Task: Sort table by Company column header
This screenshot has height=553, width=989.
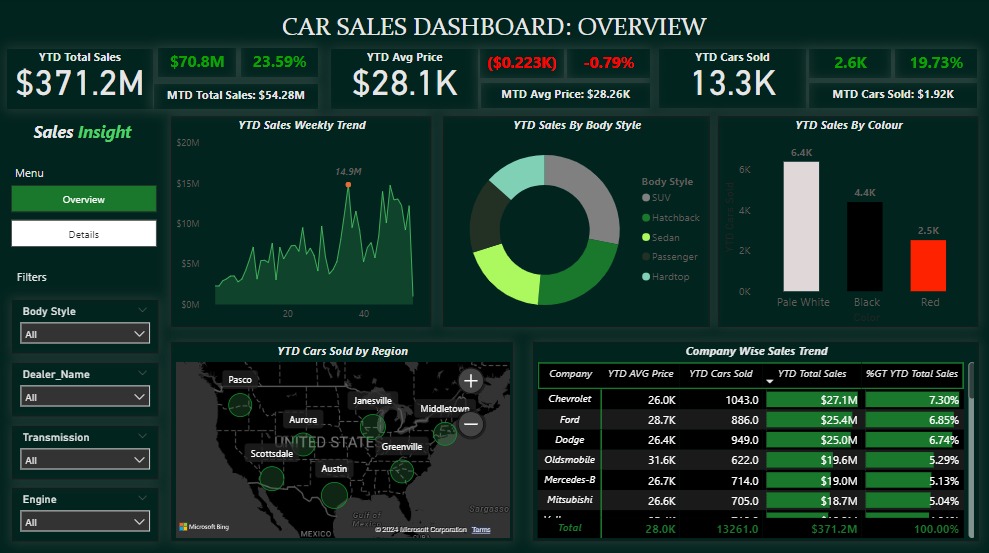Action: (570, 373)
